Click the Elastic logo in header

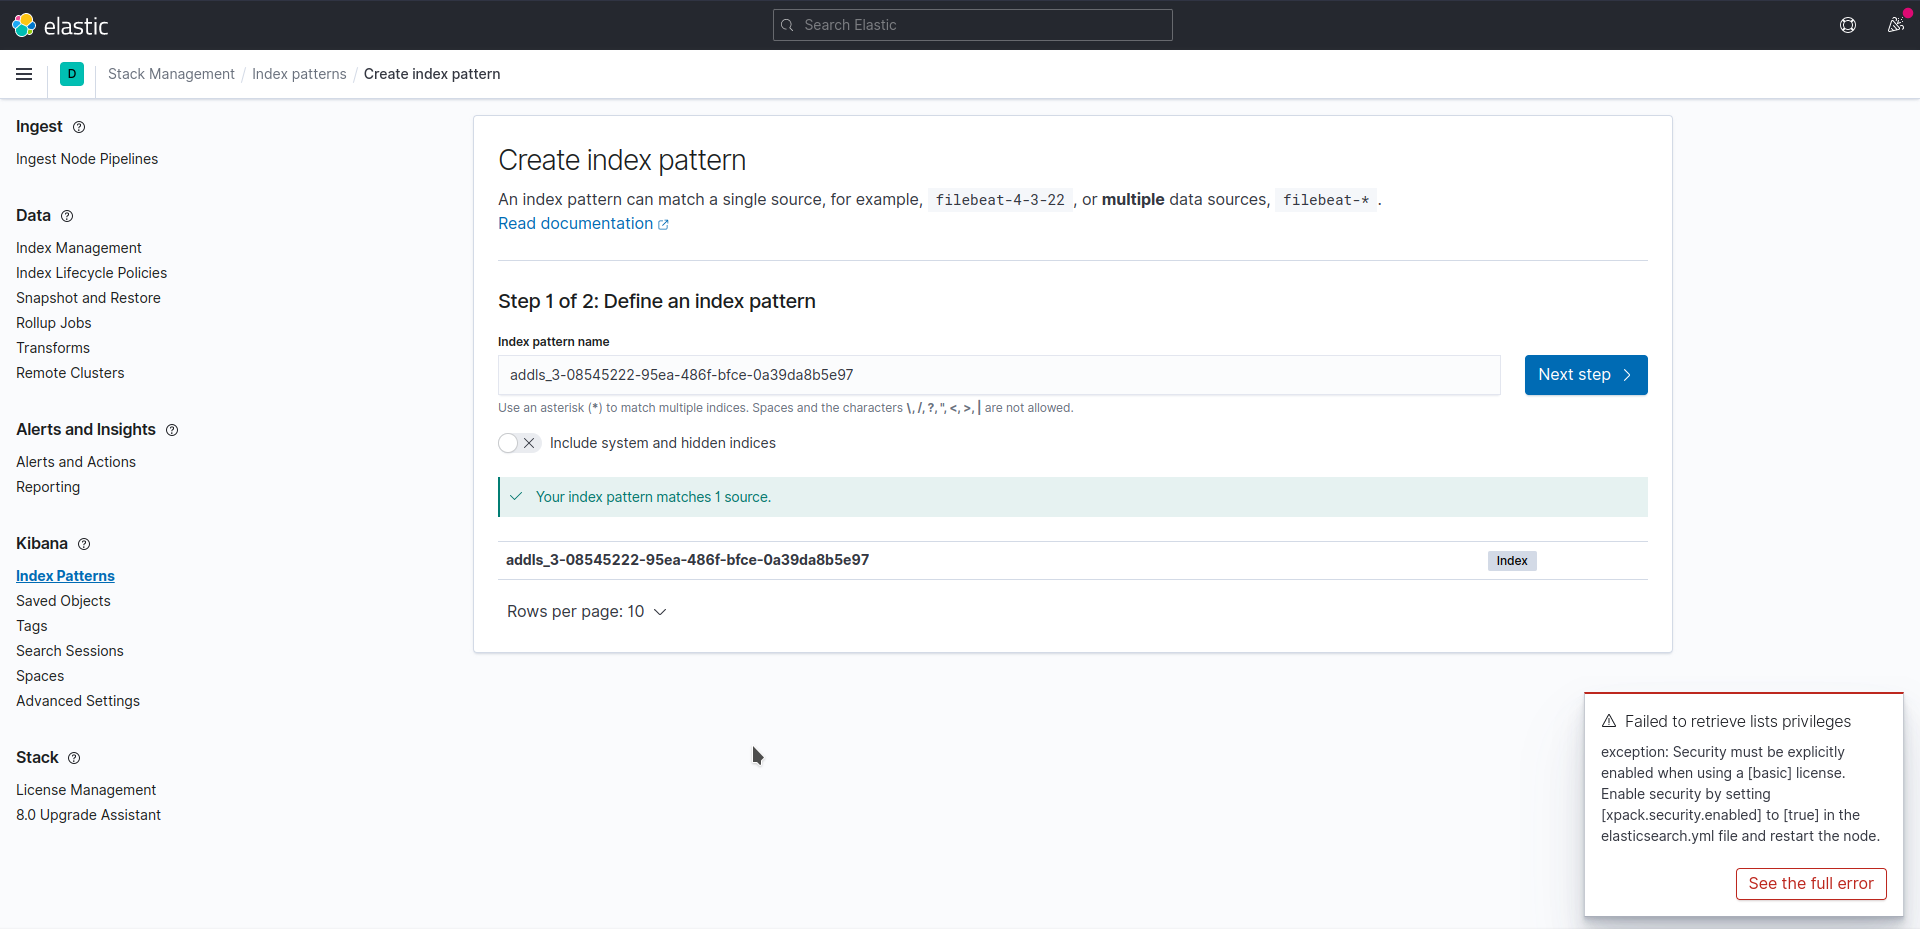pyautogui.click(x=60, y=25)
